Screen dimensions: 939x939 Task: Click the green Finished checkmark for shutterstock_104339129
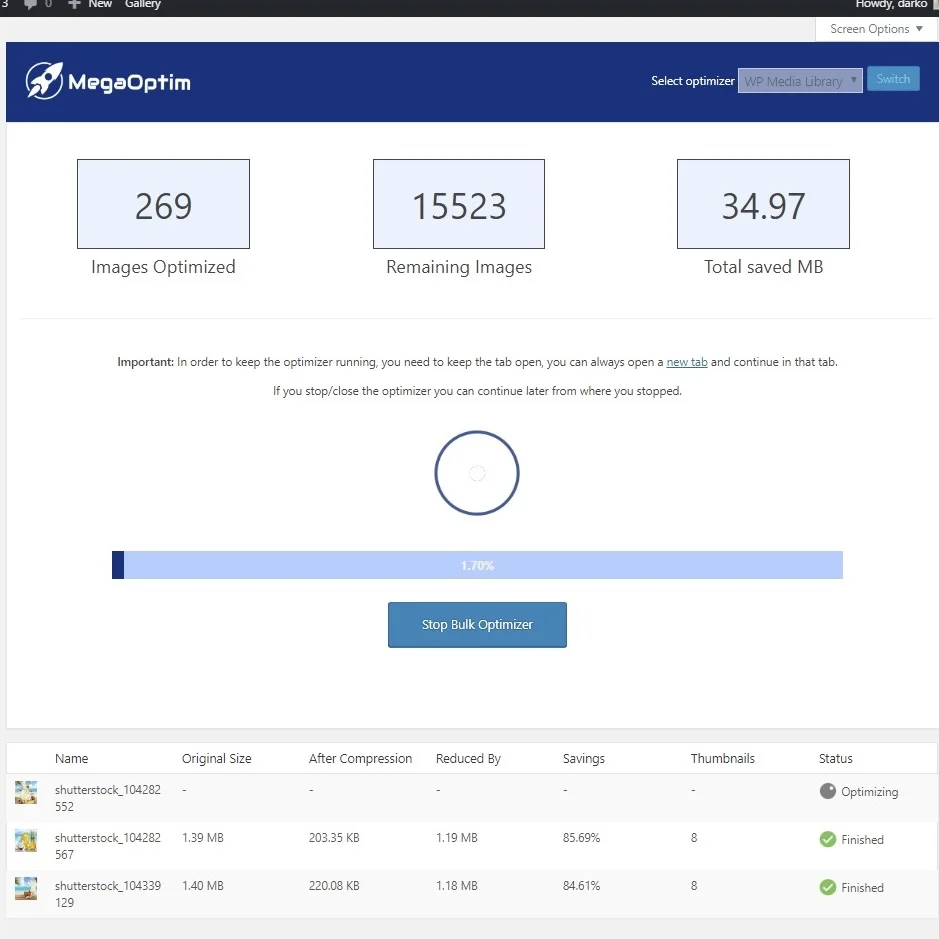pos(827,887)
